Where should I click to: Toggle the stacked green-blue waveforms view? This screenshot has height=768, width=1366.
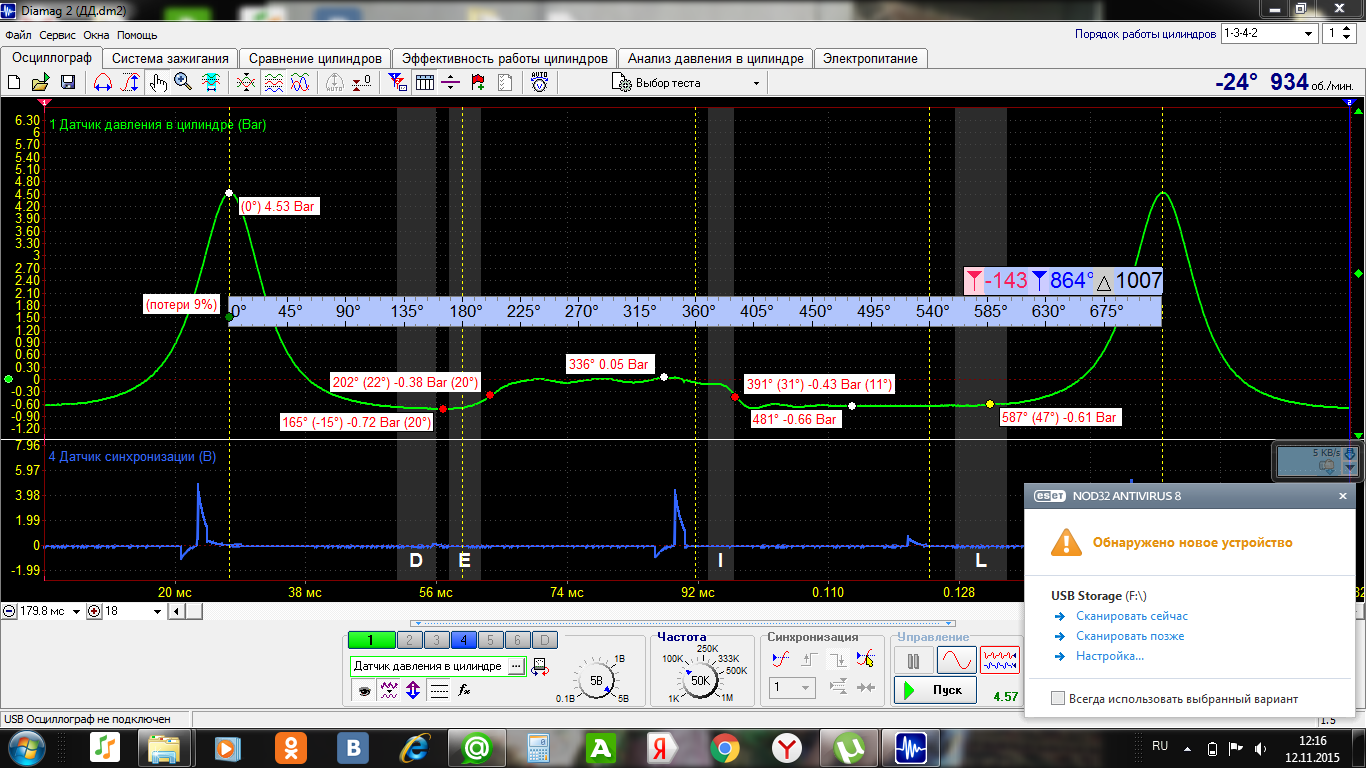tap(273, 82)
